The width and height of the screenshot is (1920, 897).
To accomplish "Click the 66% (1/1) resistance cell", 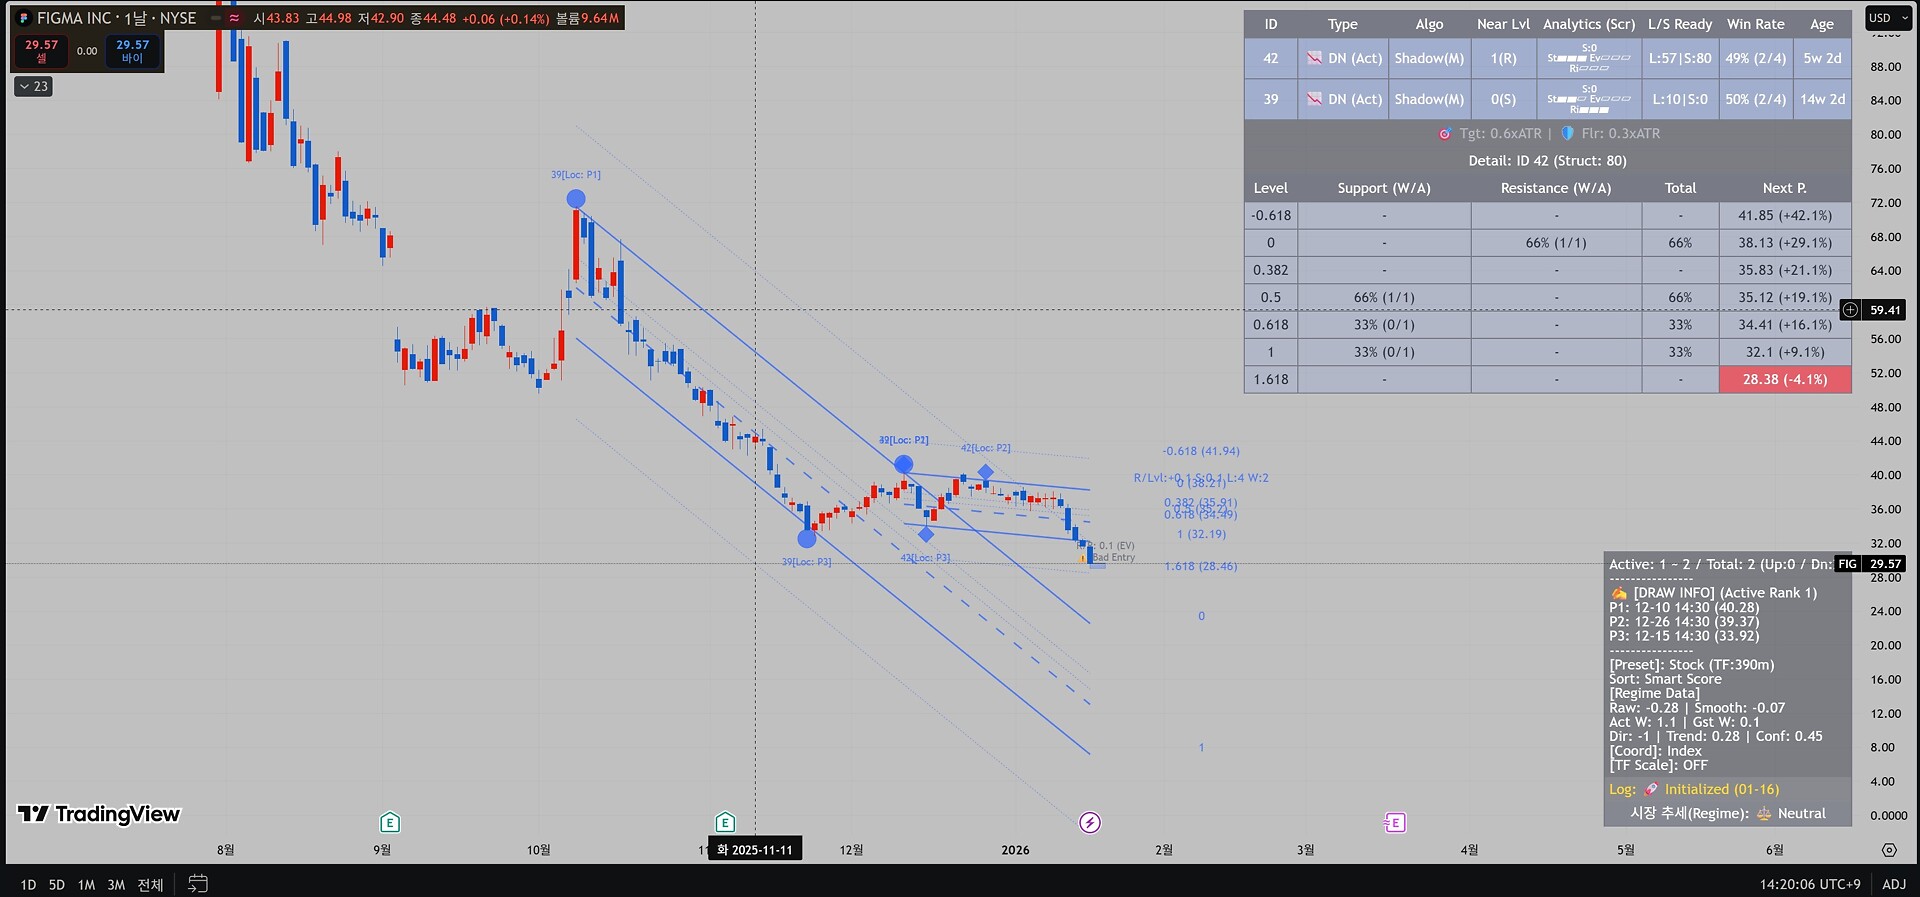I will pyautogui.click(x=1556, y=242).
